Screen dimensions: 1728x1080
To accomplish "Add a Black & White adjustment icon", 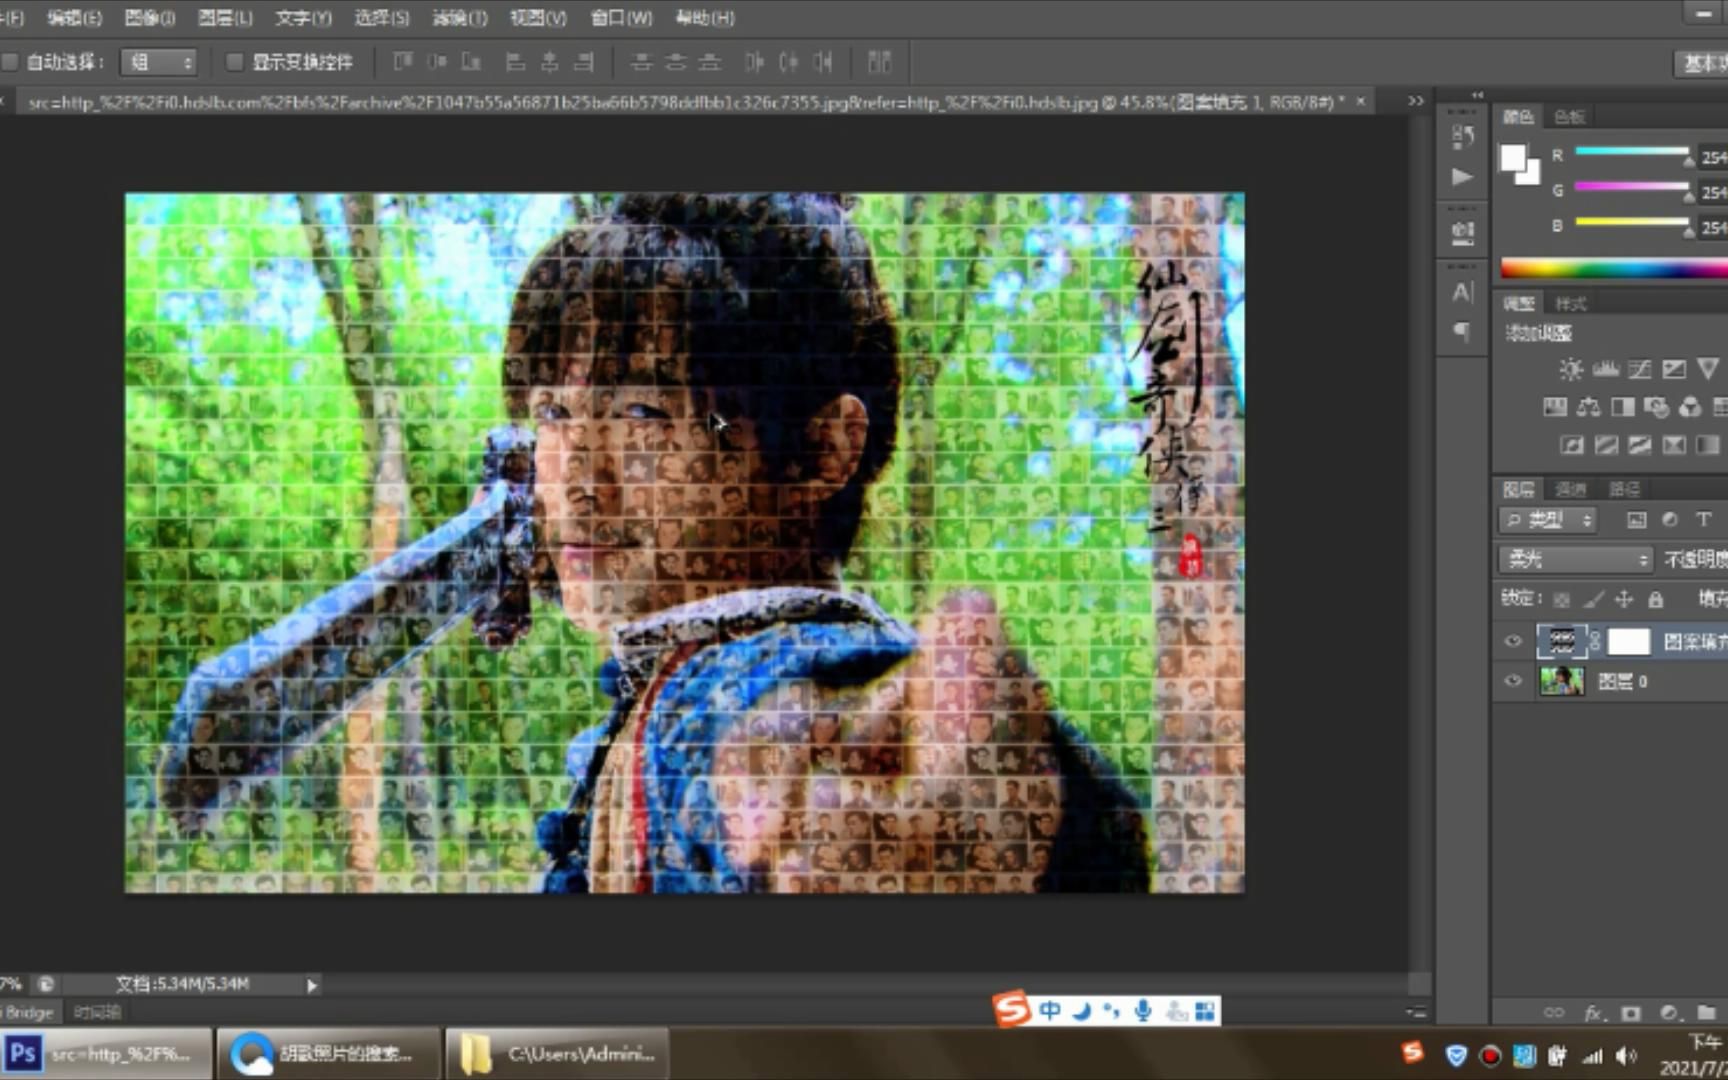I will pos(1622,407).
